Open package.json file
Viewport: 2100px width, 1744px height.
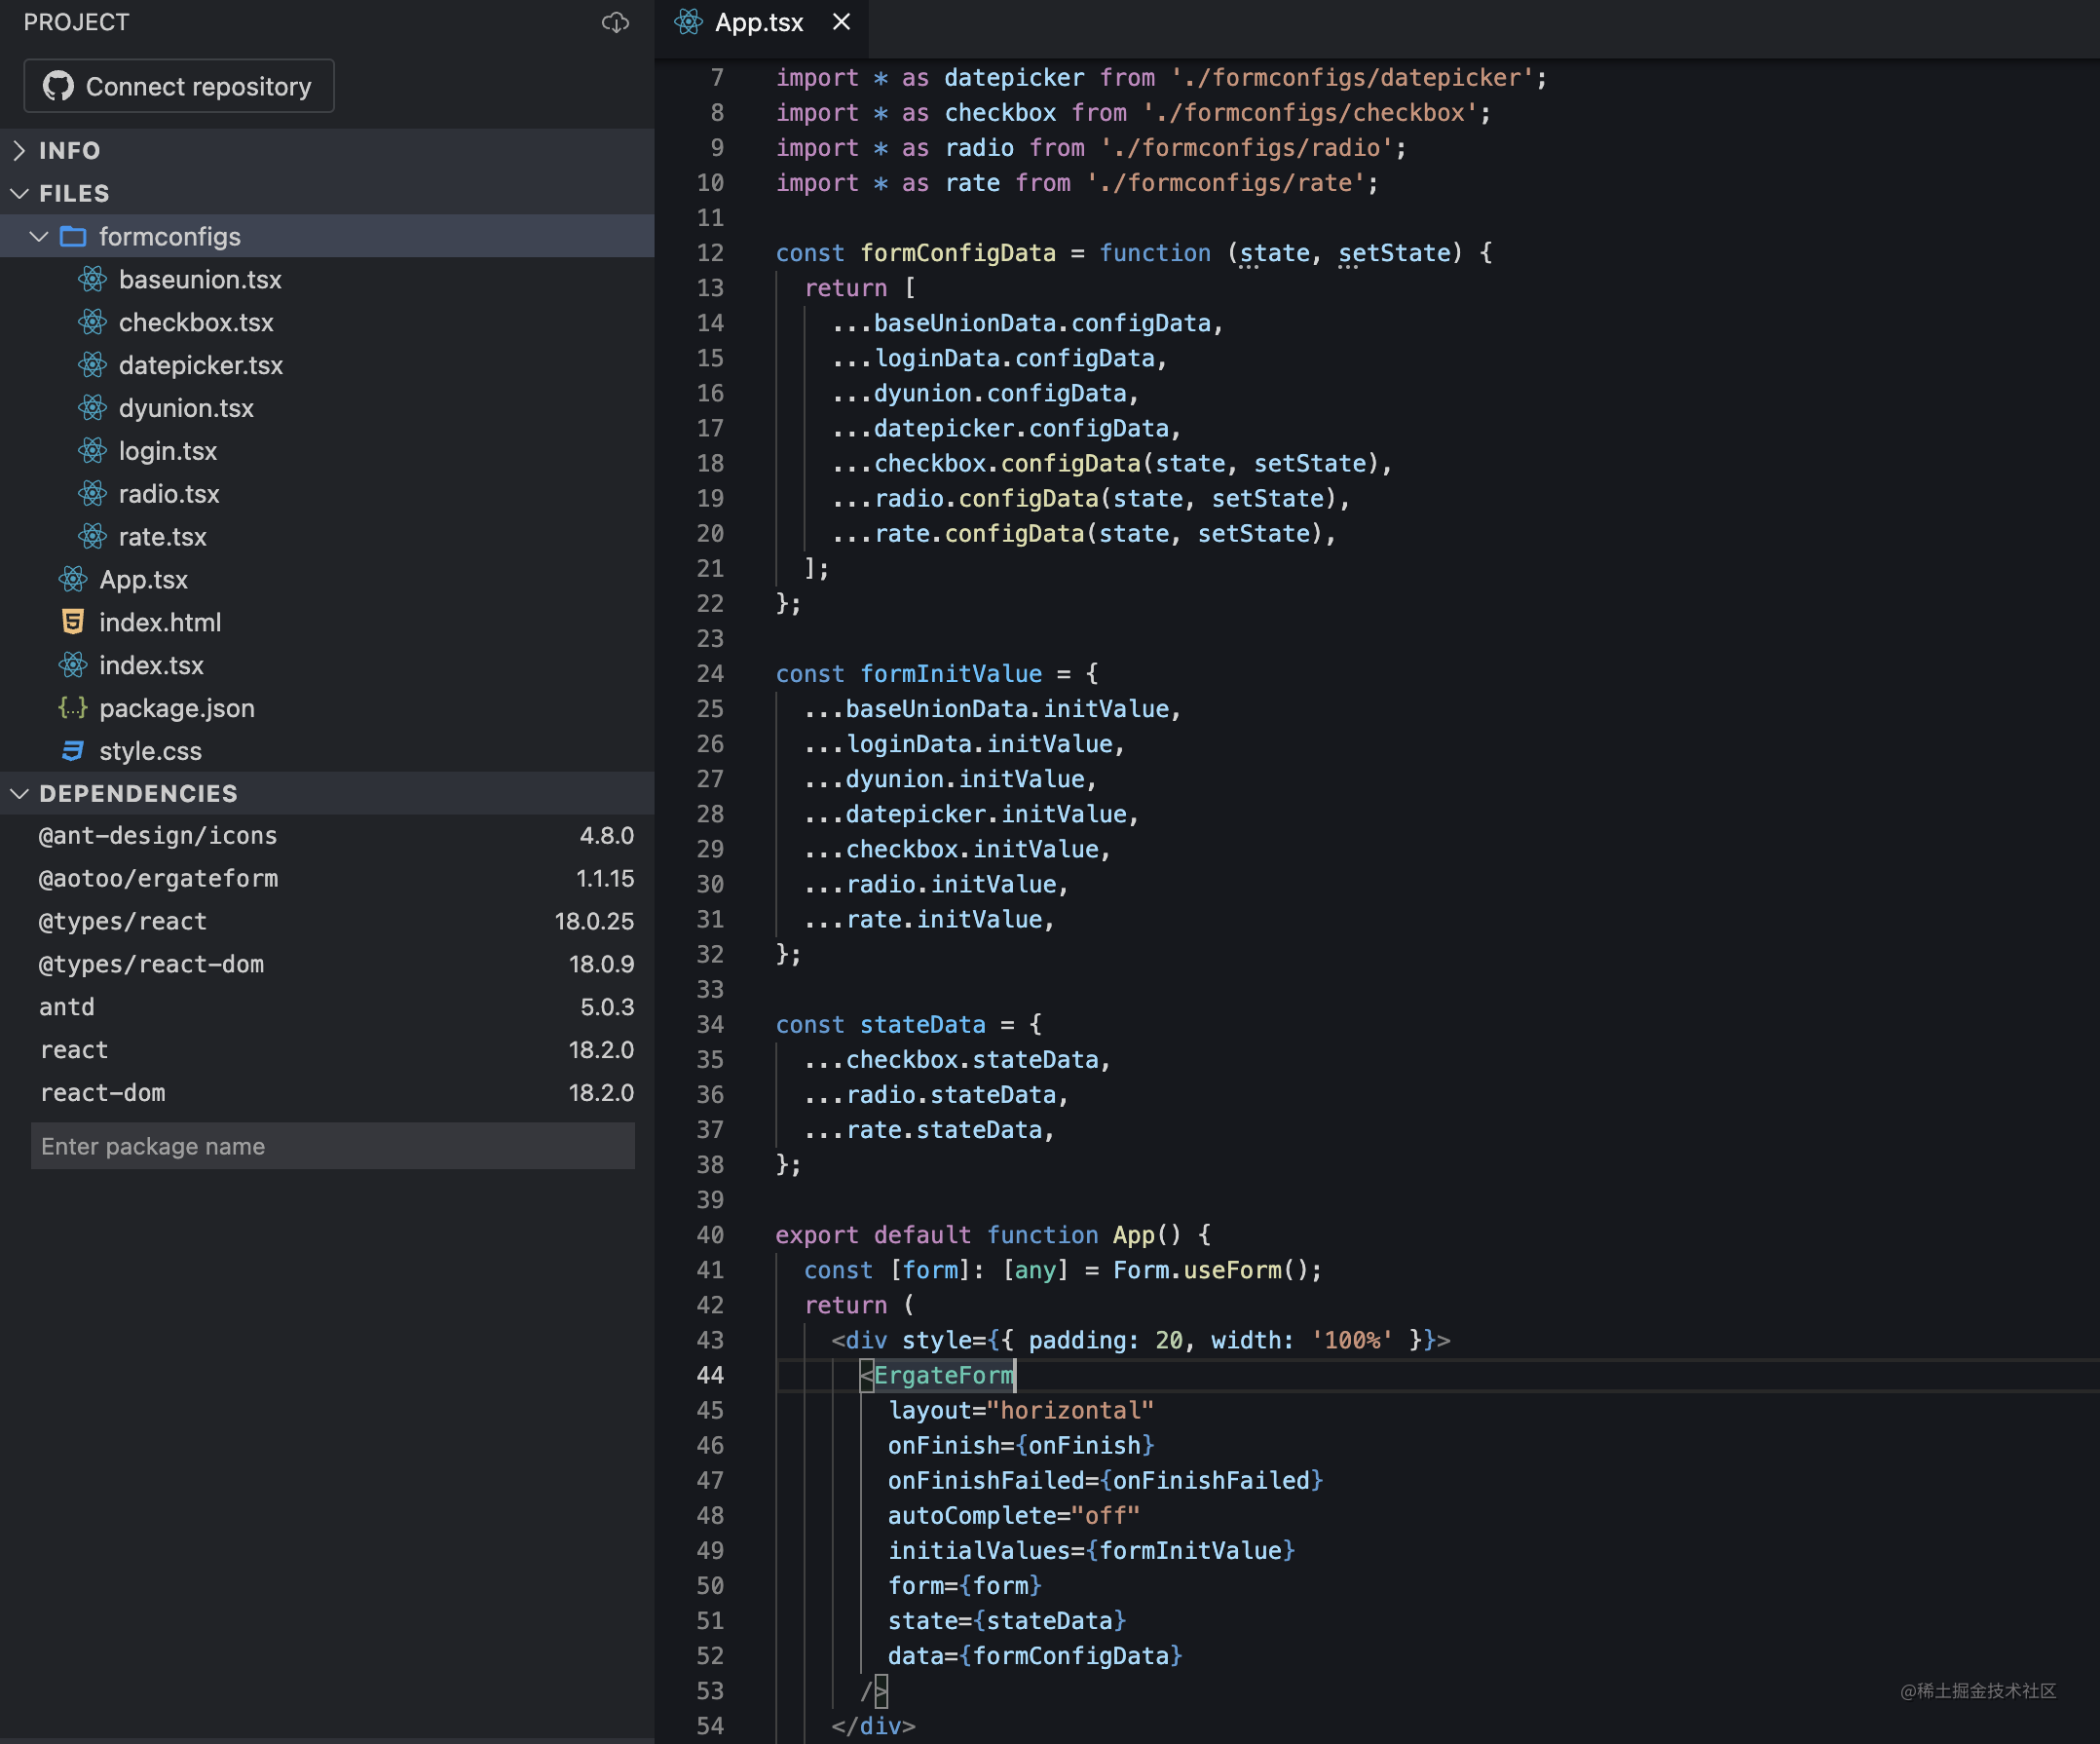click(177, 708)
